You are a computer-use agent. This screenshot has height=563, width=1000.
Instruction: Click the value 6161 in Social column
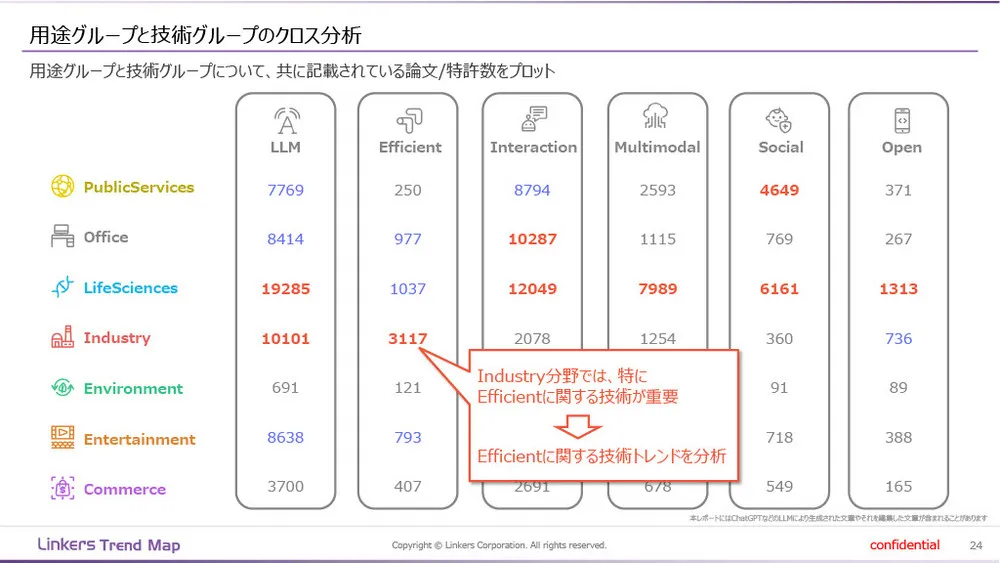(779, 289)
